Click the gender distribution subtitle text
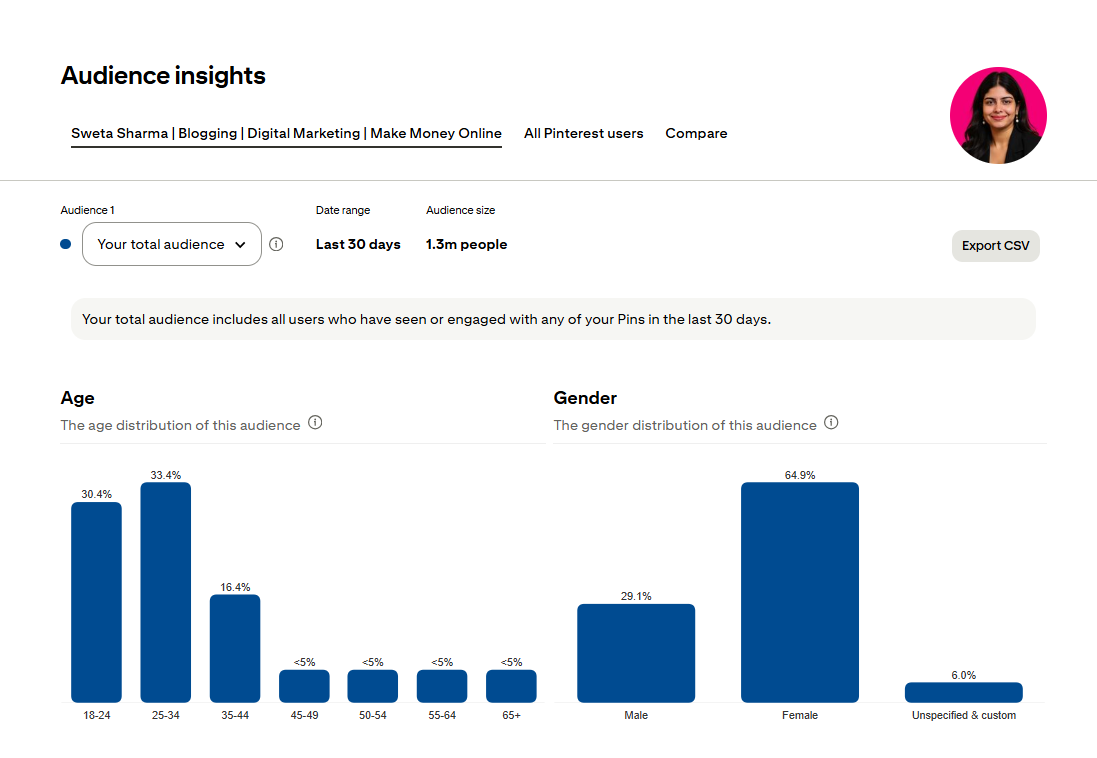 click(685, 426)
